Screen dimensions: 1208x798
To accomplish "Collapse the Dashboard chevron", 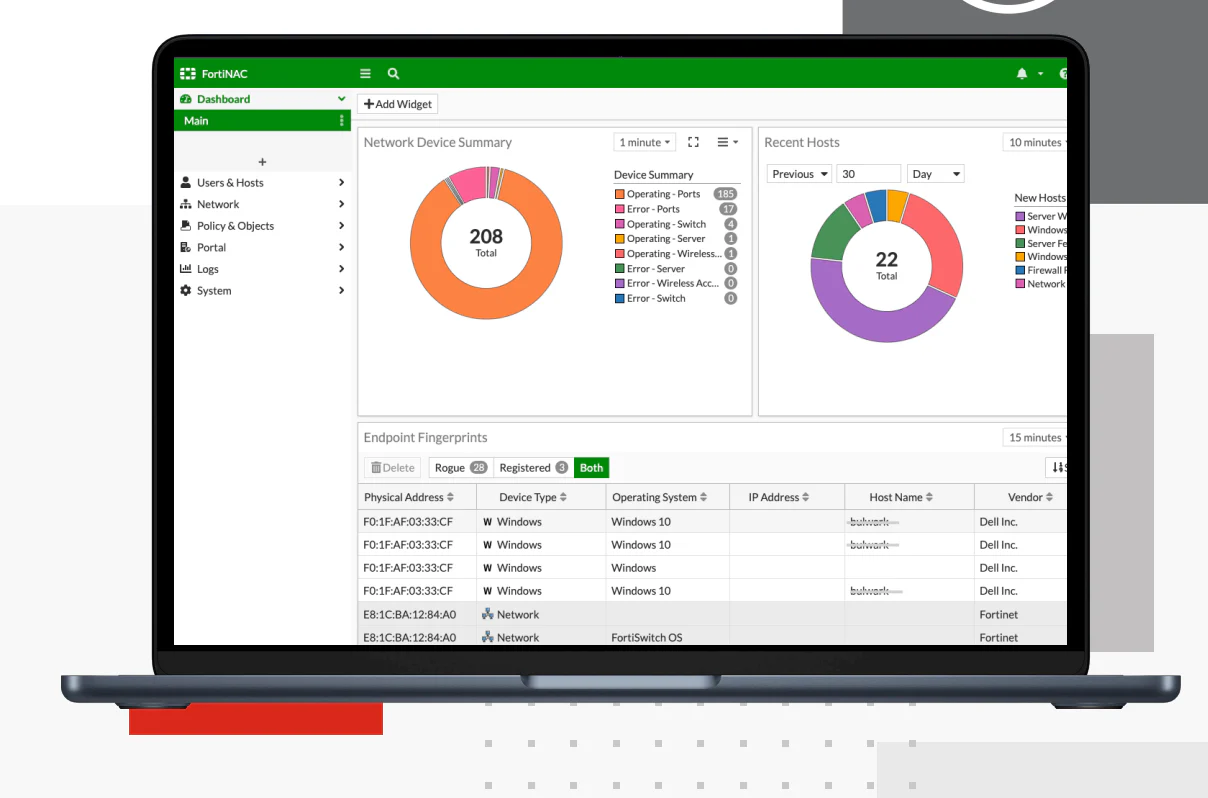I will [x=341, y=99].
